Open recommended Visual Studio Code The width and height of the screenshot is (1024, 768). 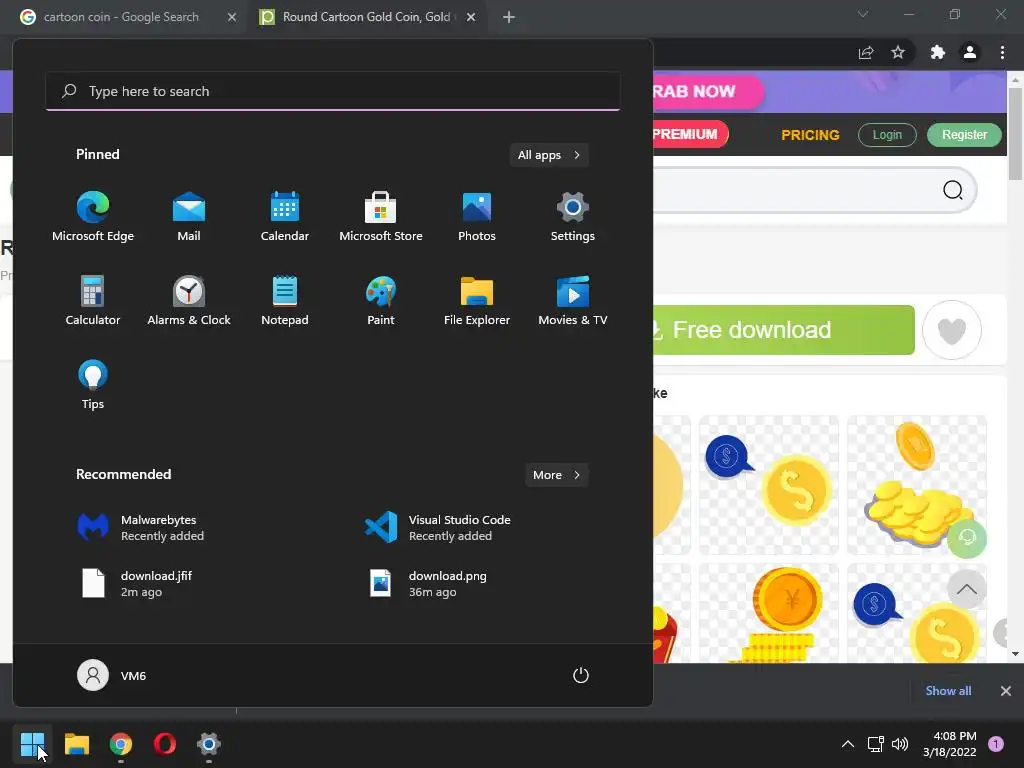(438, 528)
